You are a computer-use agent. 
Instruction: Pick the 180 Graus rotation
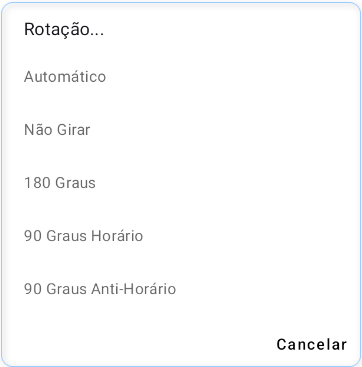[181, 183]
